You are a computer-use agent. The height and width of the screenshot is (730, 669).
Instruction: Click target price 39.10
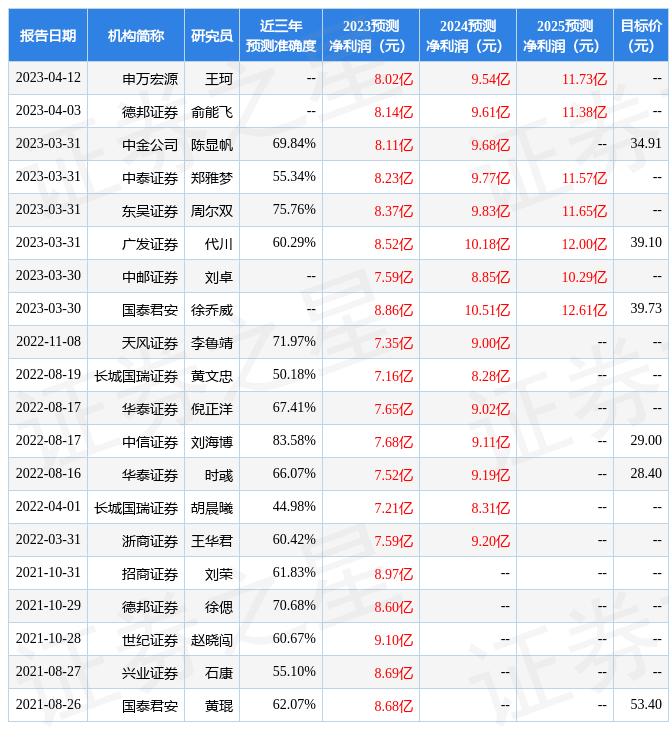[646, 243]
